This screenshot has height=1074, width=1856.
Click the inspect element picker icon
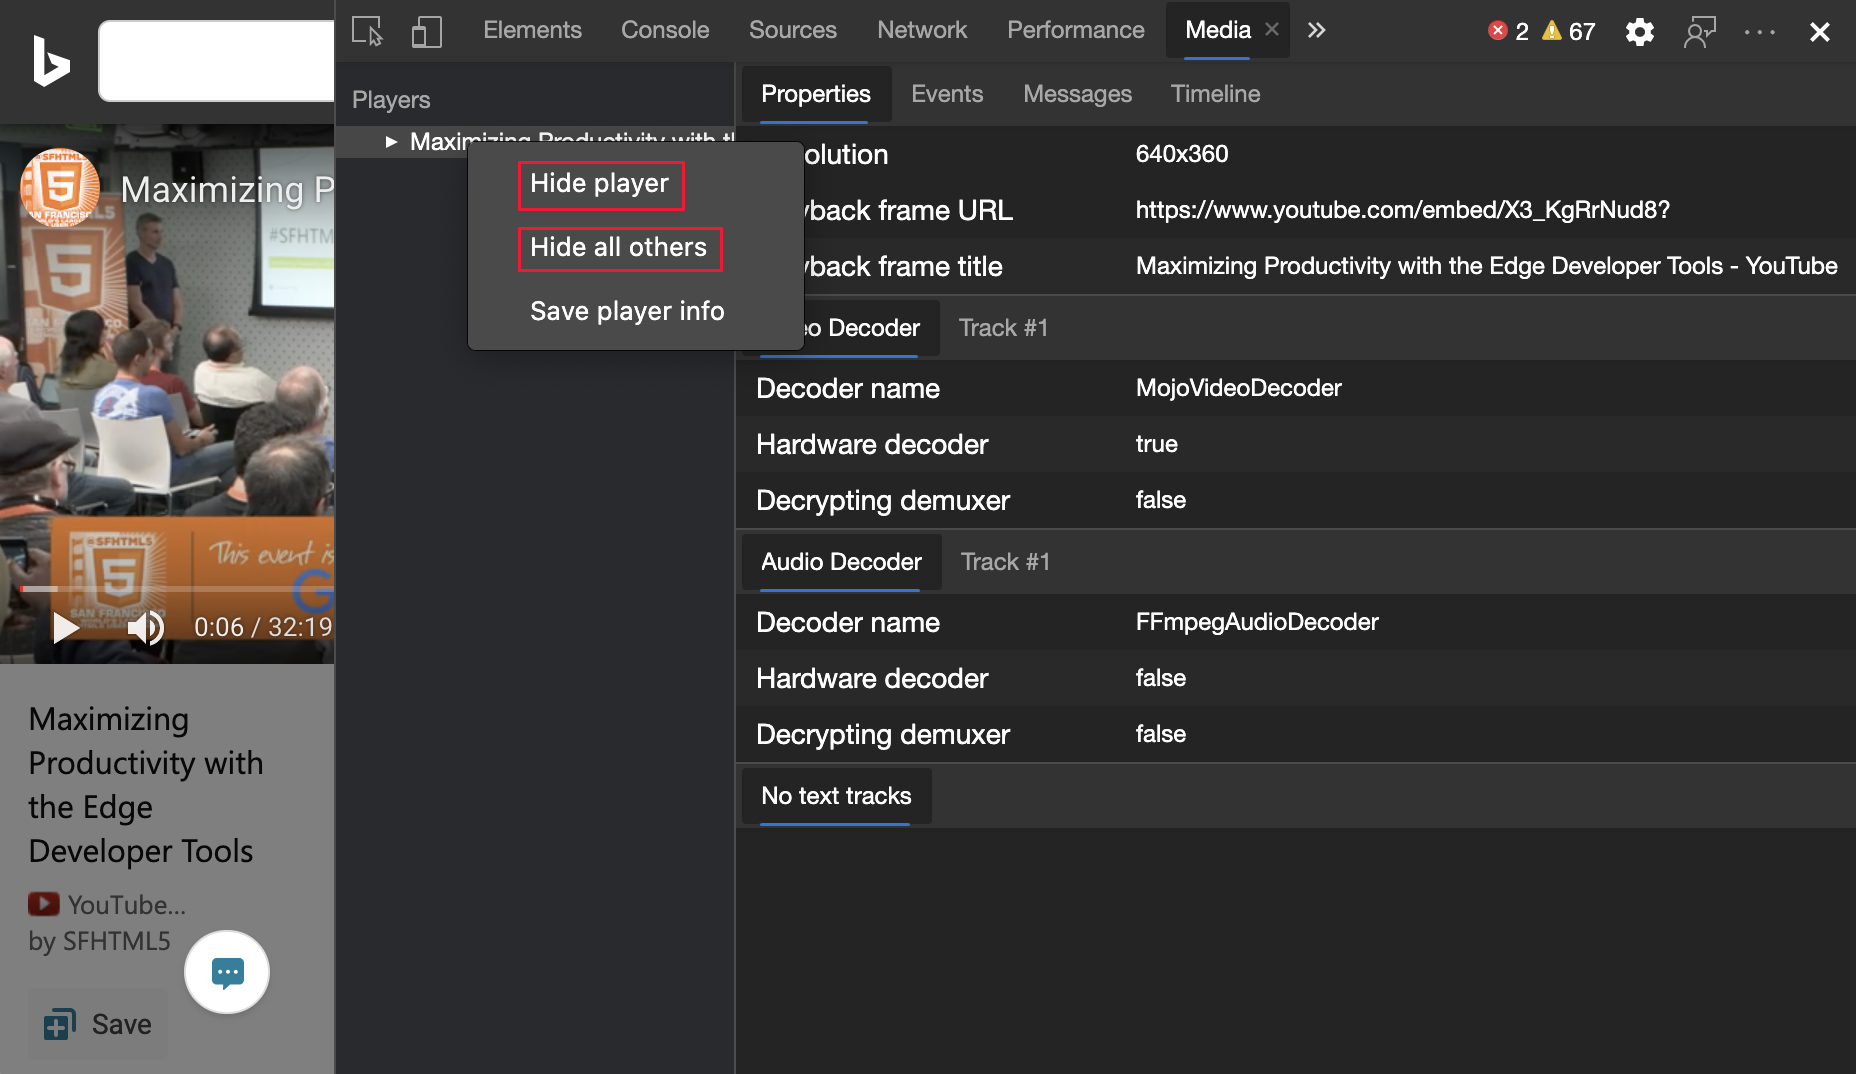tap(367, 31)
